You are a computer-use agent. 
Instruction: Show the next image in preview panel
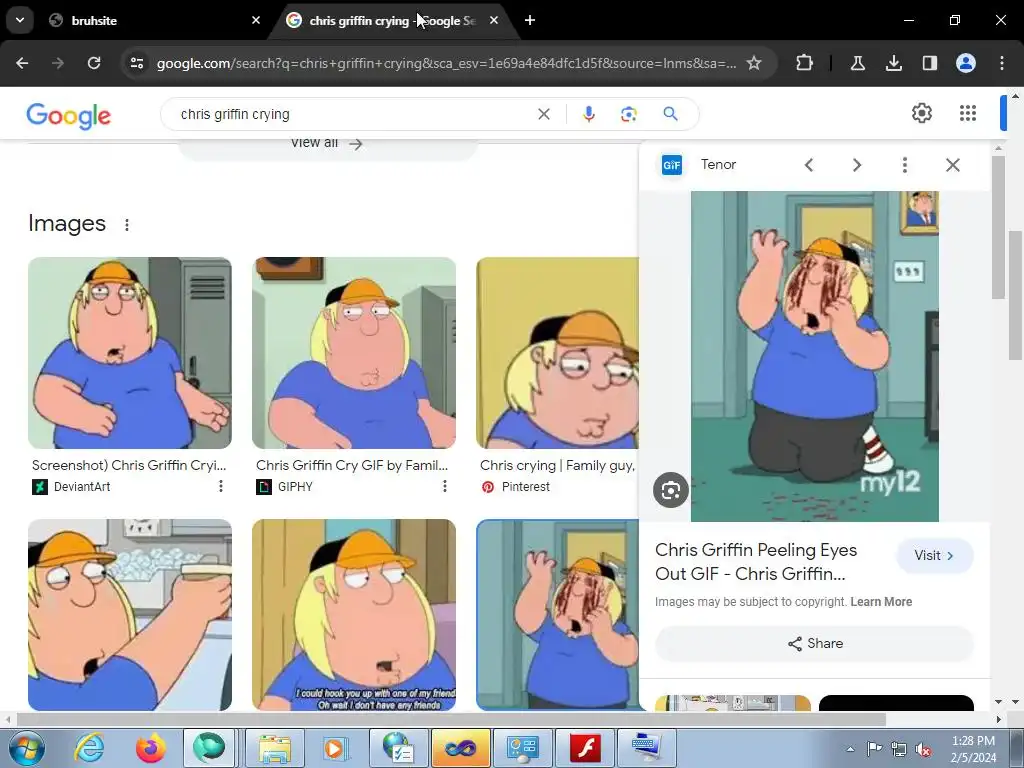tap(857, 165)
